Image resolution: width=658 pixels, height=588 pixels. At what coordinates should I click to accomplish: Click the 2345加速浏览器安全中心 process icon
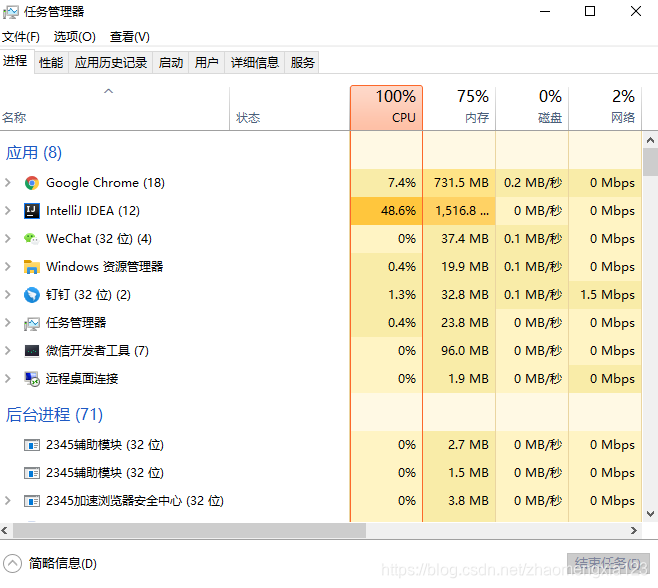point(31,501)
